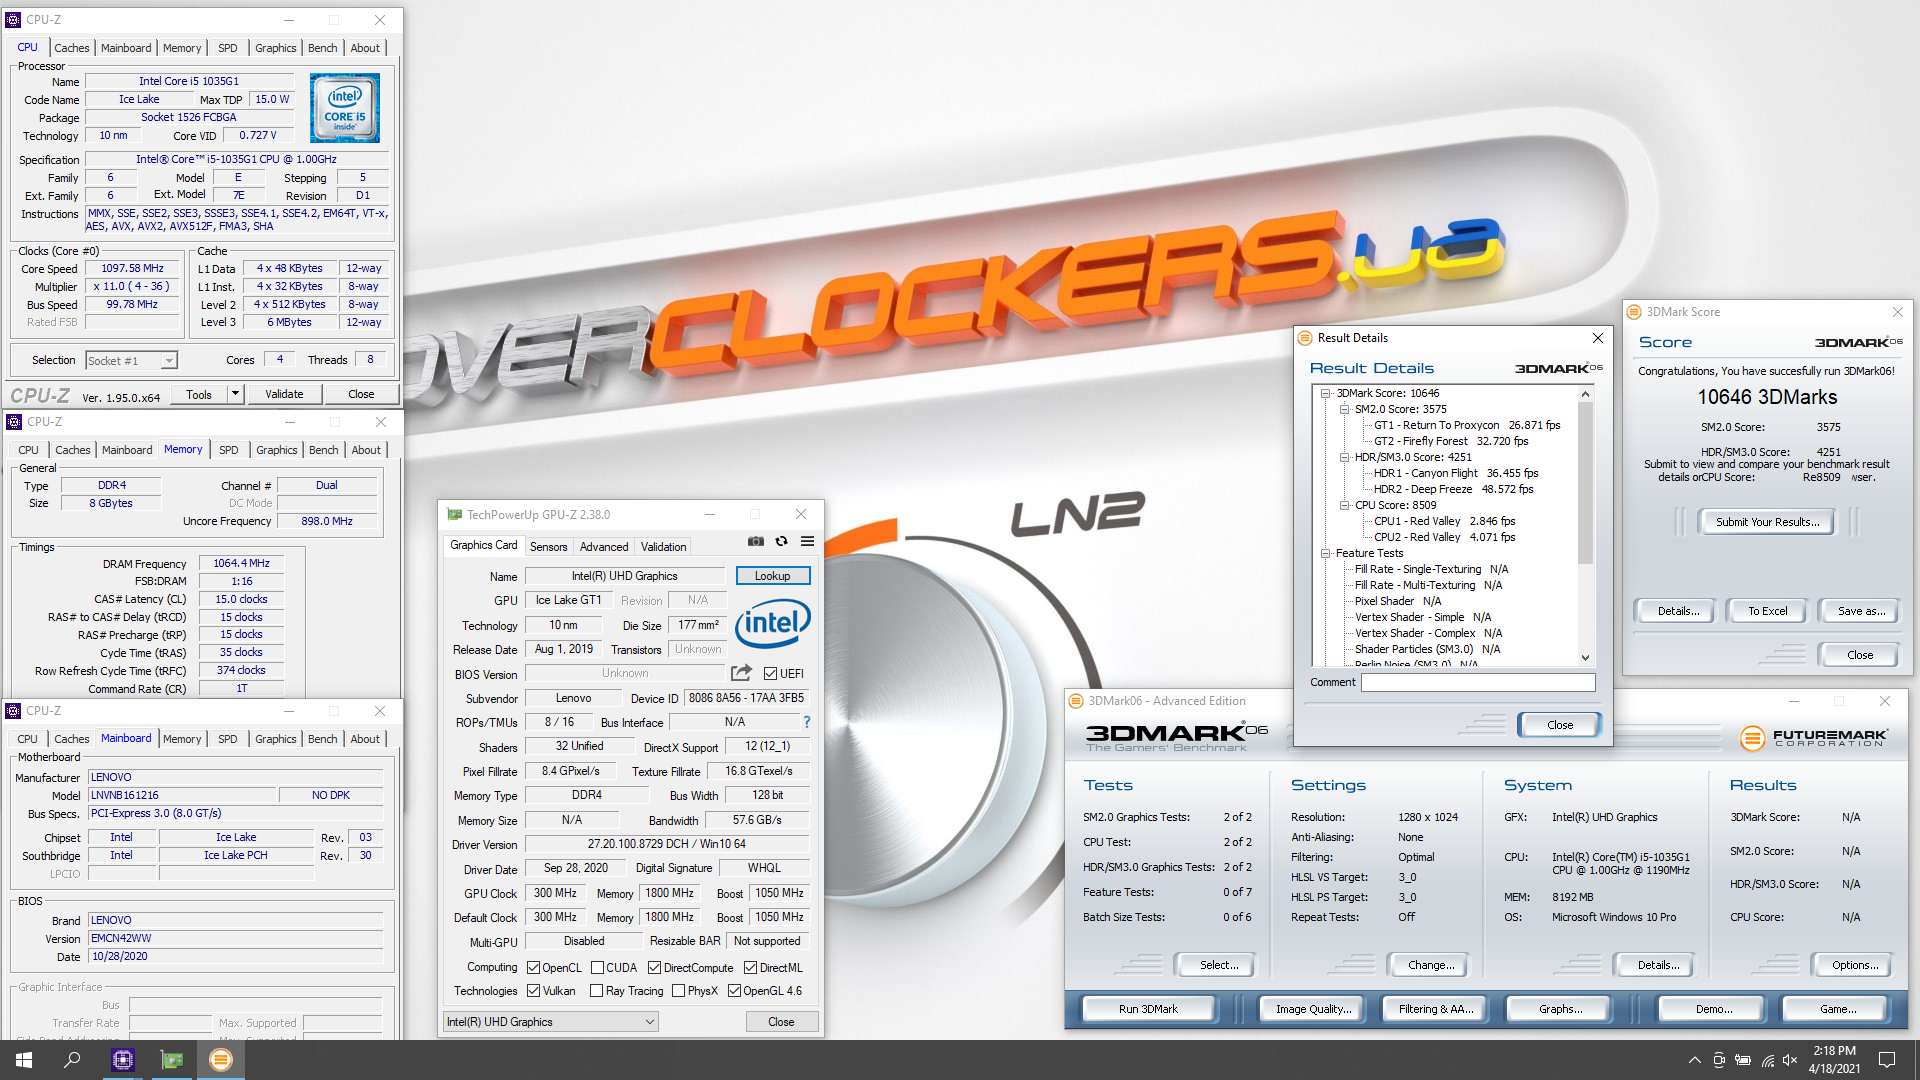The width and height of the screenshot is (1920, 1080).
Task: Switch to SPD tab in Memory CPU-Z window
Action: pyautogui.click(x=229, y=450)
